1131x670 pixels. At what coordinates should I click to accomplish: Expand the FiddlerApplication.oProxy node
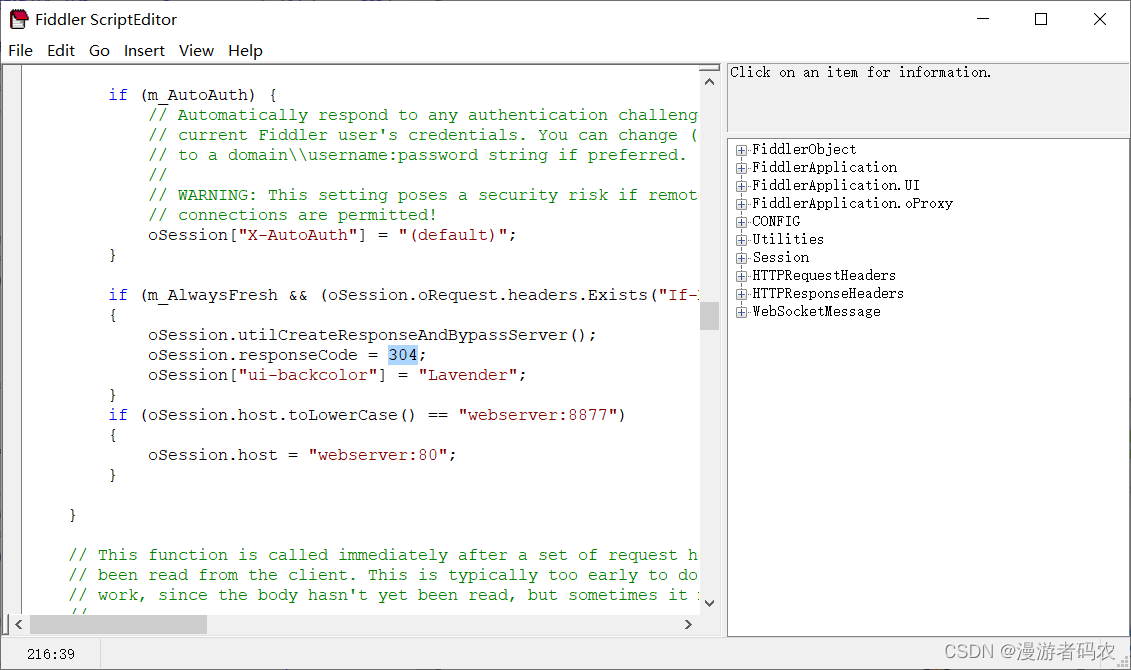(741, 204)
